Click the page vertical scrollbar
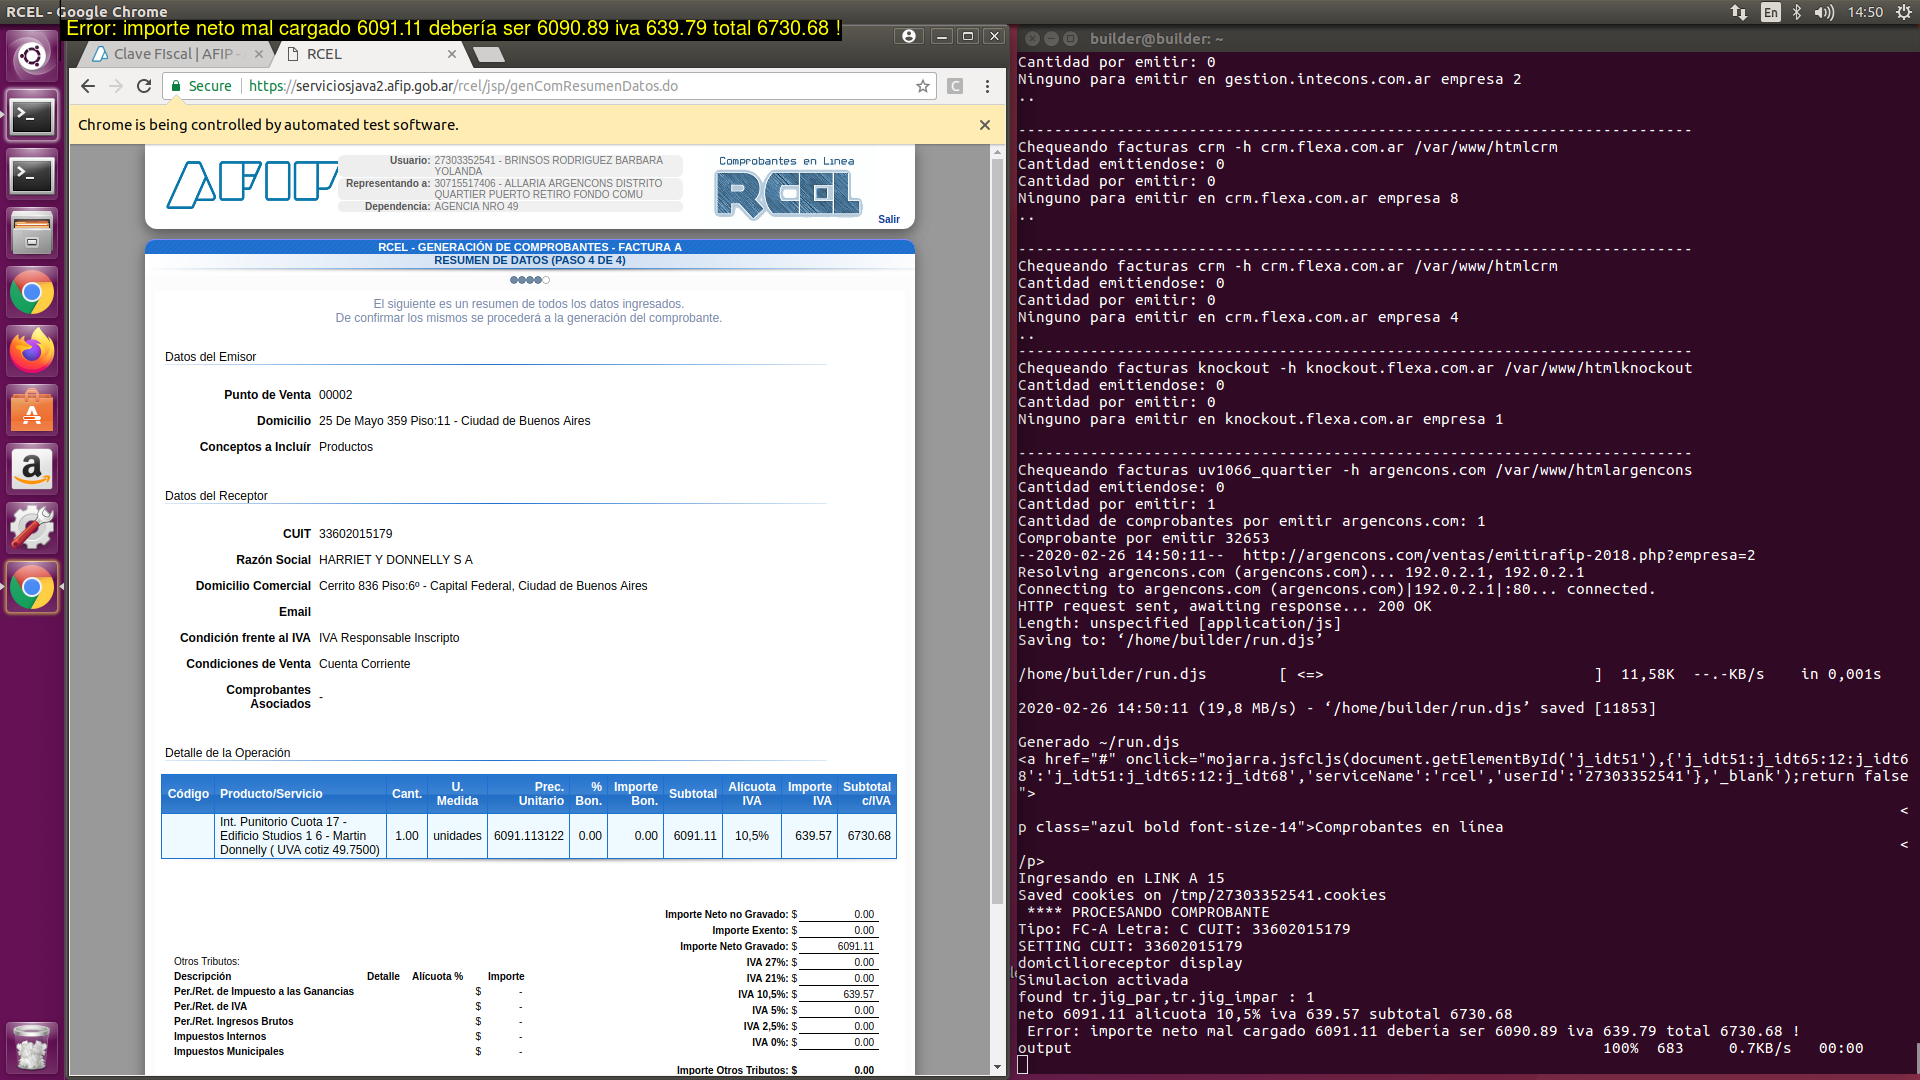The height and width of the screenshot is (1080, 1920). [997, 530]
